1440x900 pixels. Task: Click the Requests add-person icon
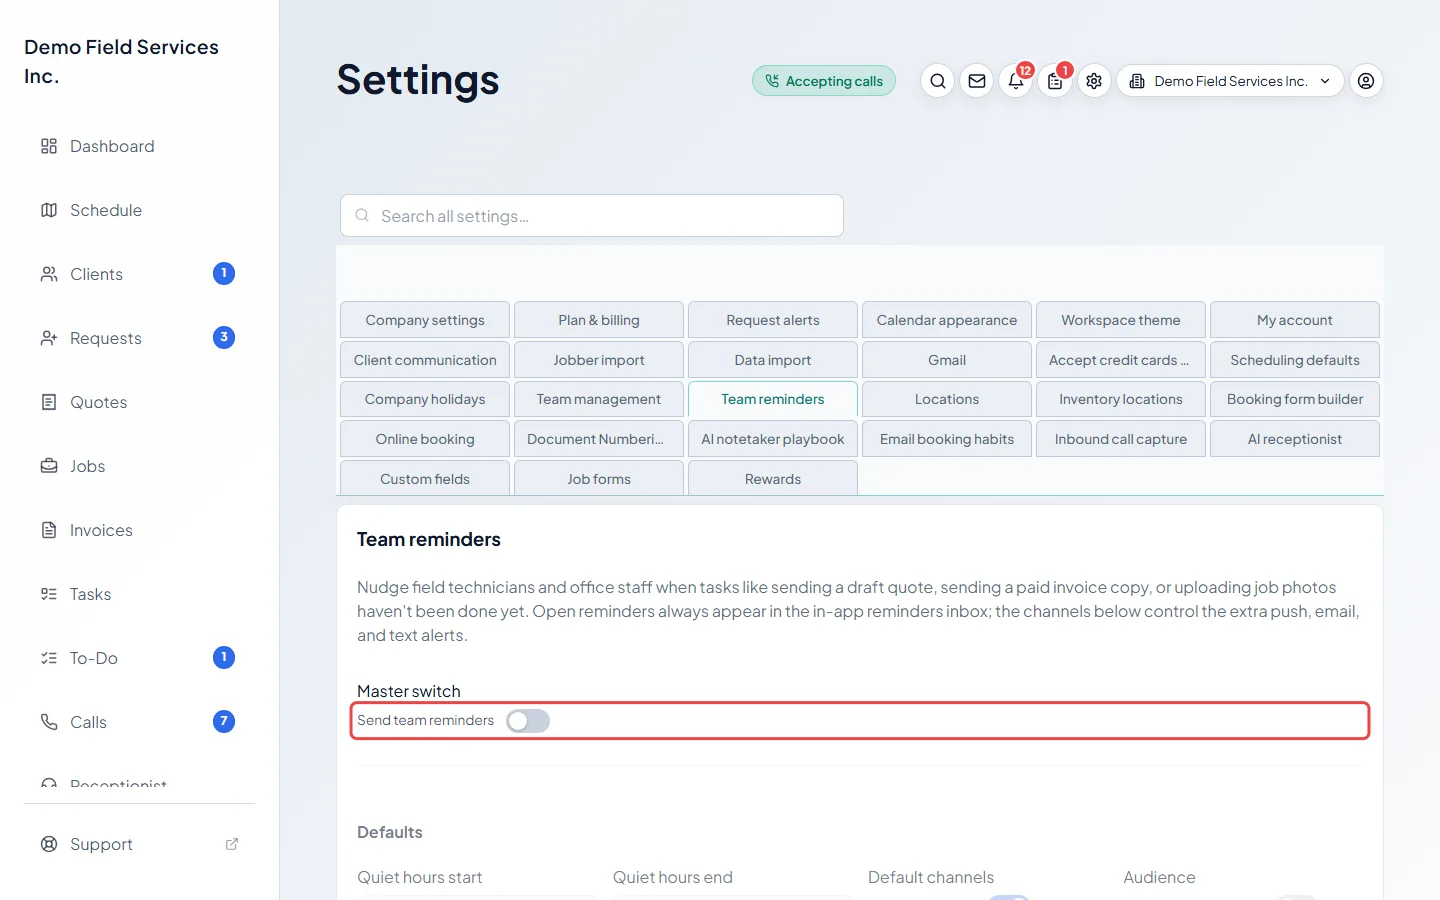coord(49,338)
